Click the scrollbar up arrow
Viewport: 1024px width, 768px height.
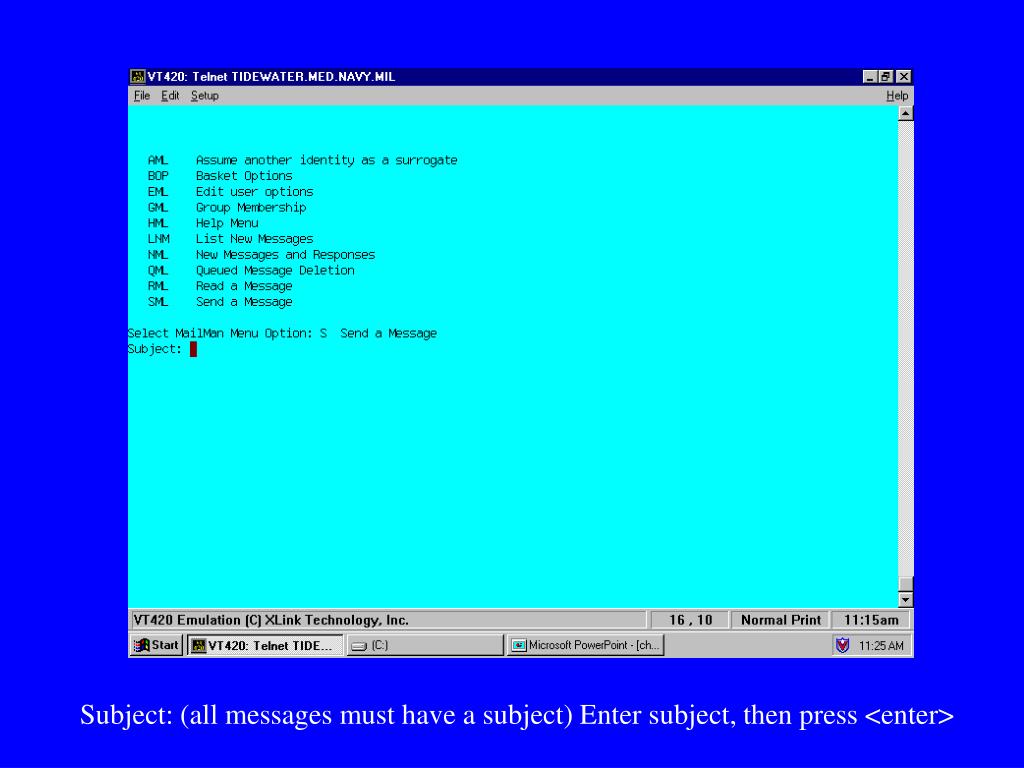tap(905, 114)
